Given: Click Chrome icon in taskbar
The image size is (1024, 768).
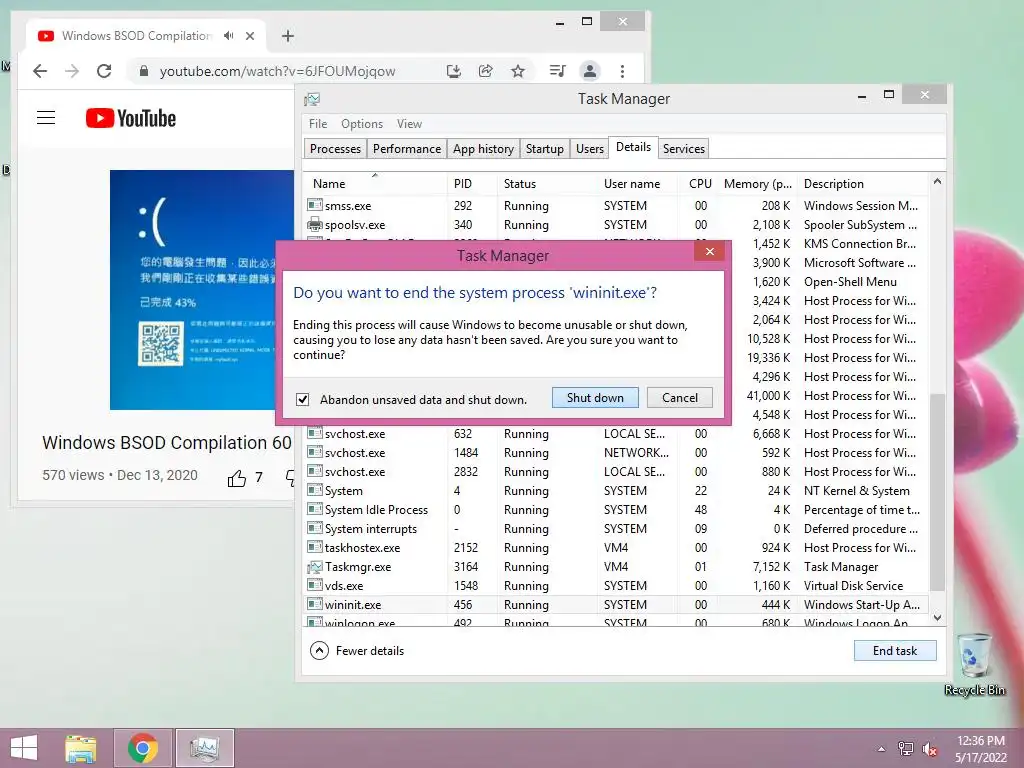Looking at the screenshot, I should [142, 748].
